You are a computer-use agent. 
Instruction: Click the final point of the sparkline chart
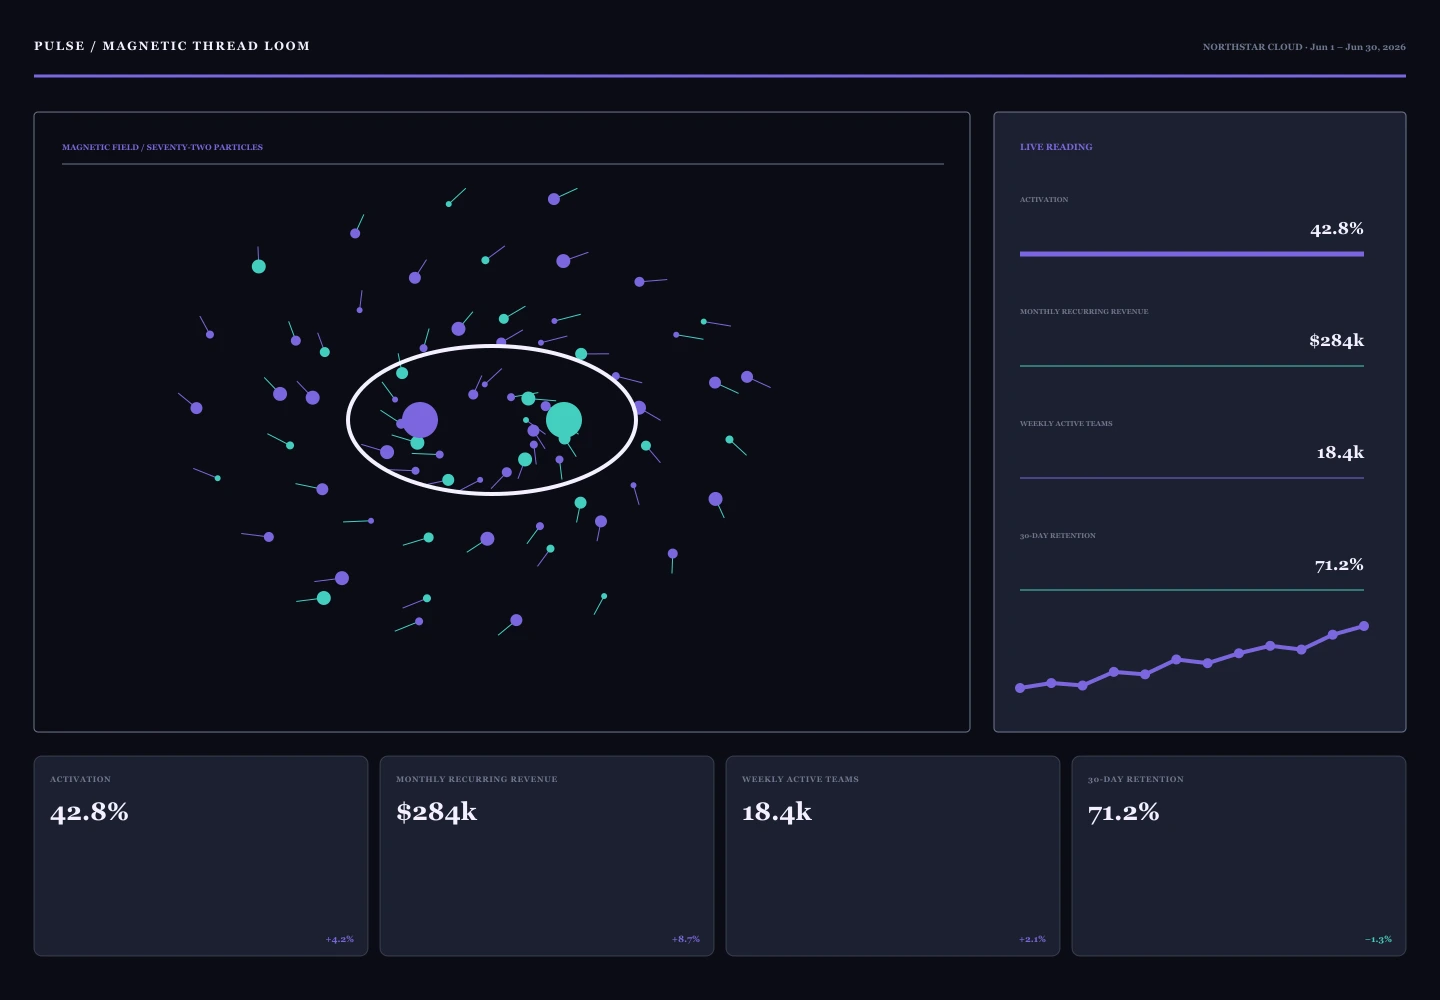click(x=1364, y=627)
